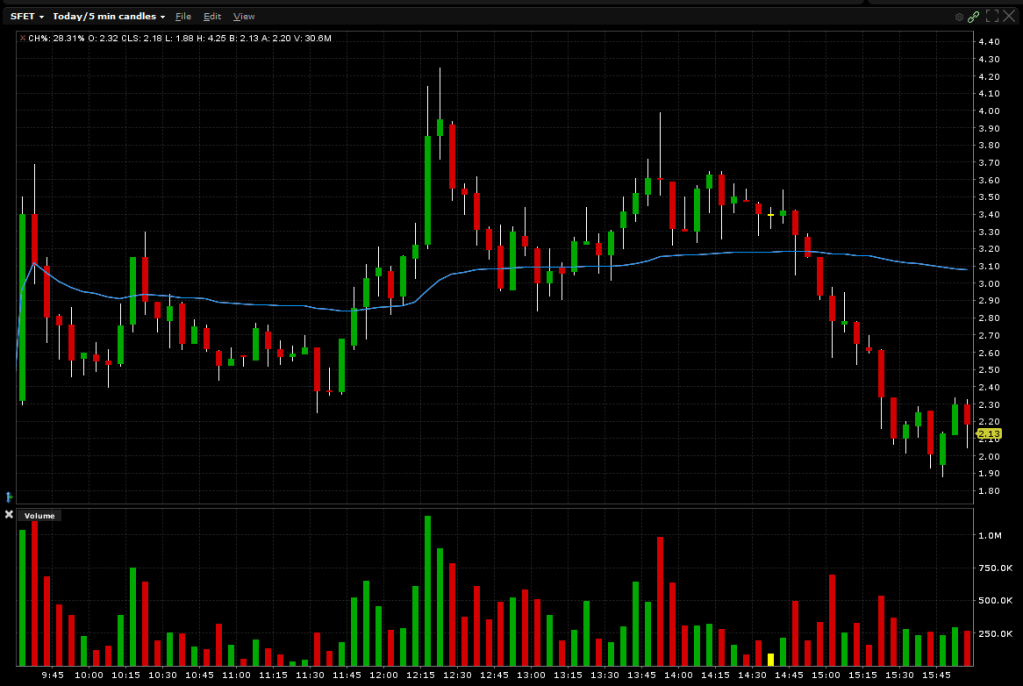This screenshot has height=686, width=1023.
Task: Click the green chain link icon
Action: coord(973,16)
